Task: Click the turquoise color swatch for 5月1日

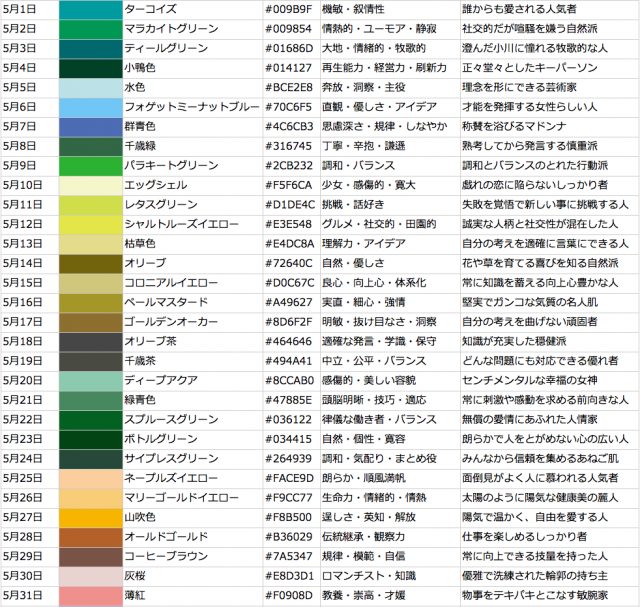Action: (90, 10)
